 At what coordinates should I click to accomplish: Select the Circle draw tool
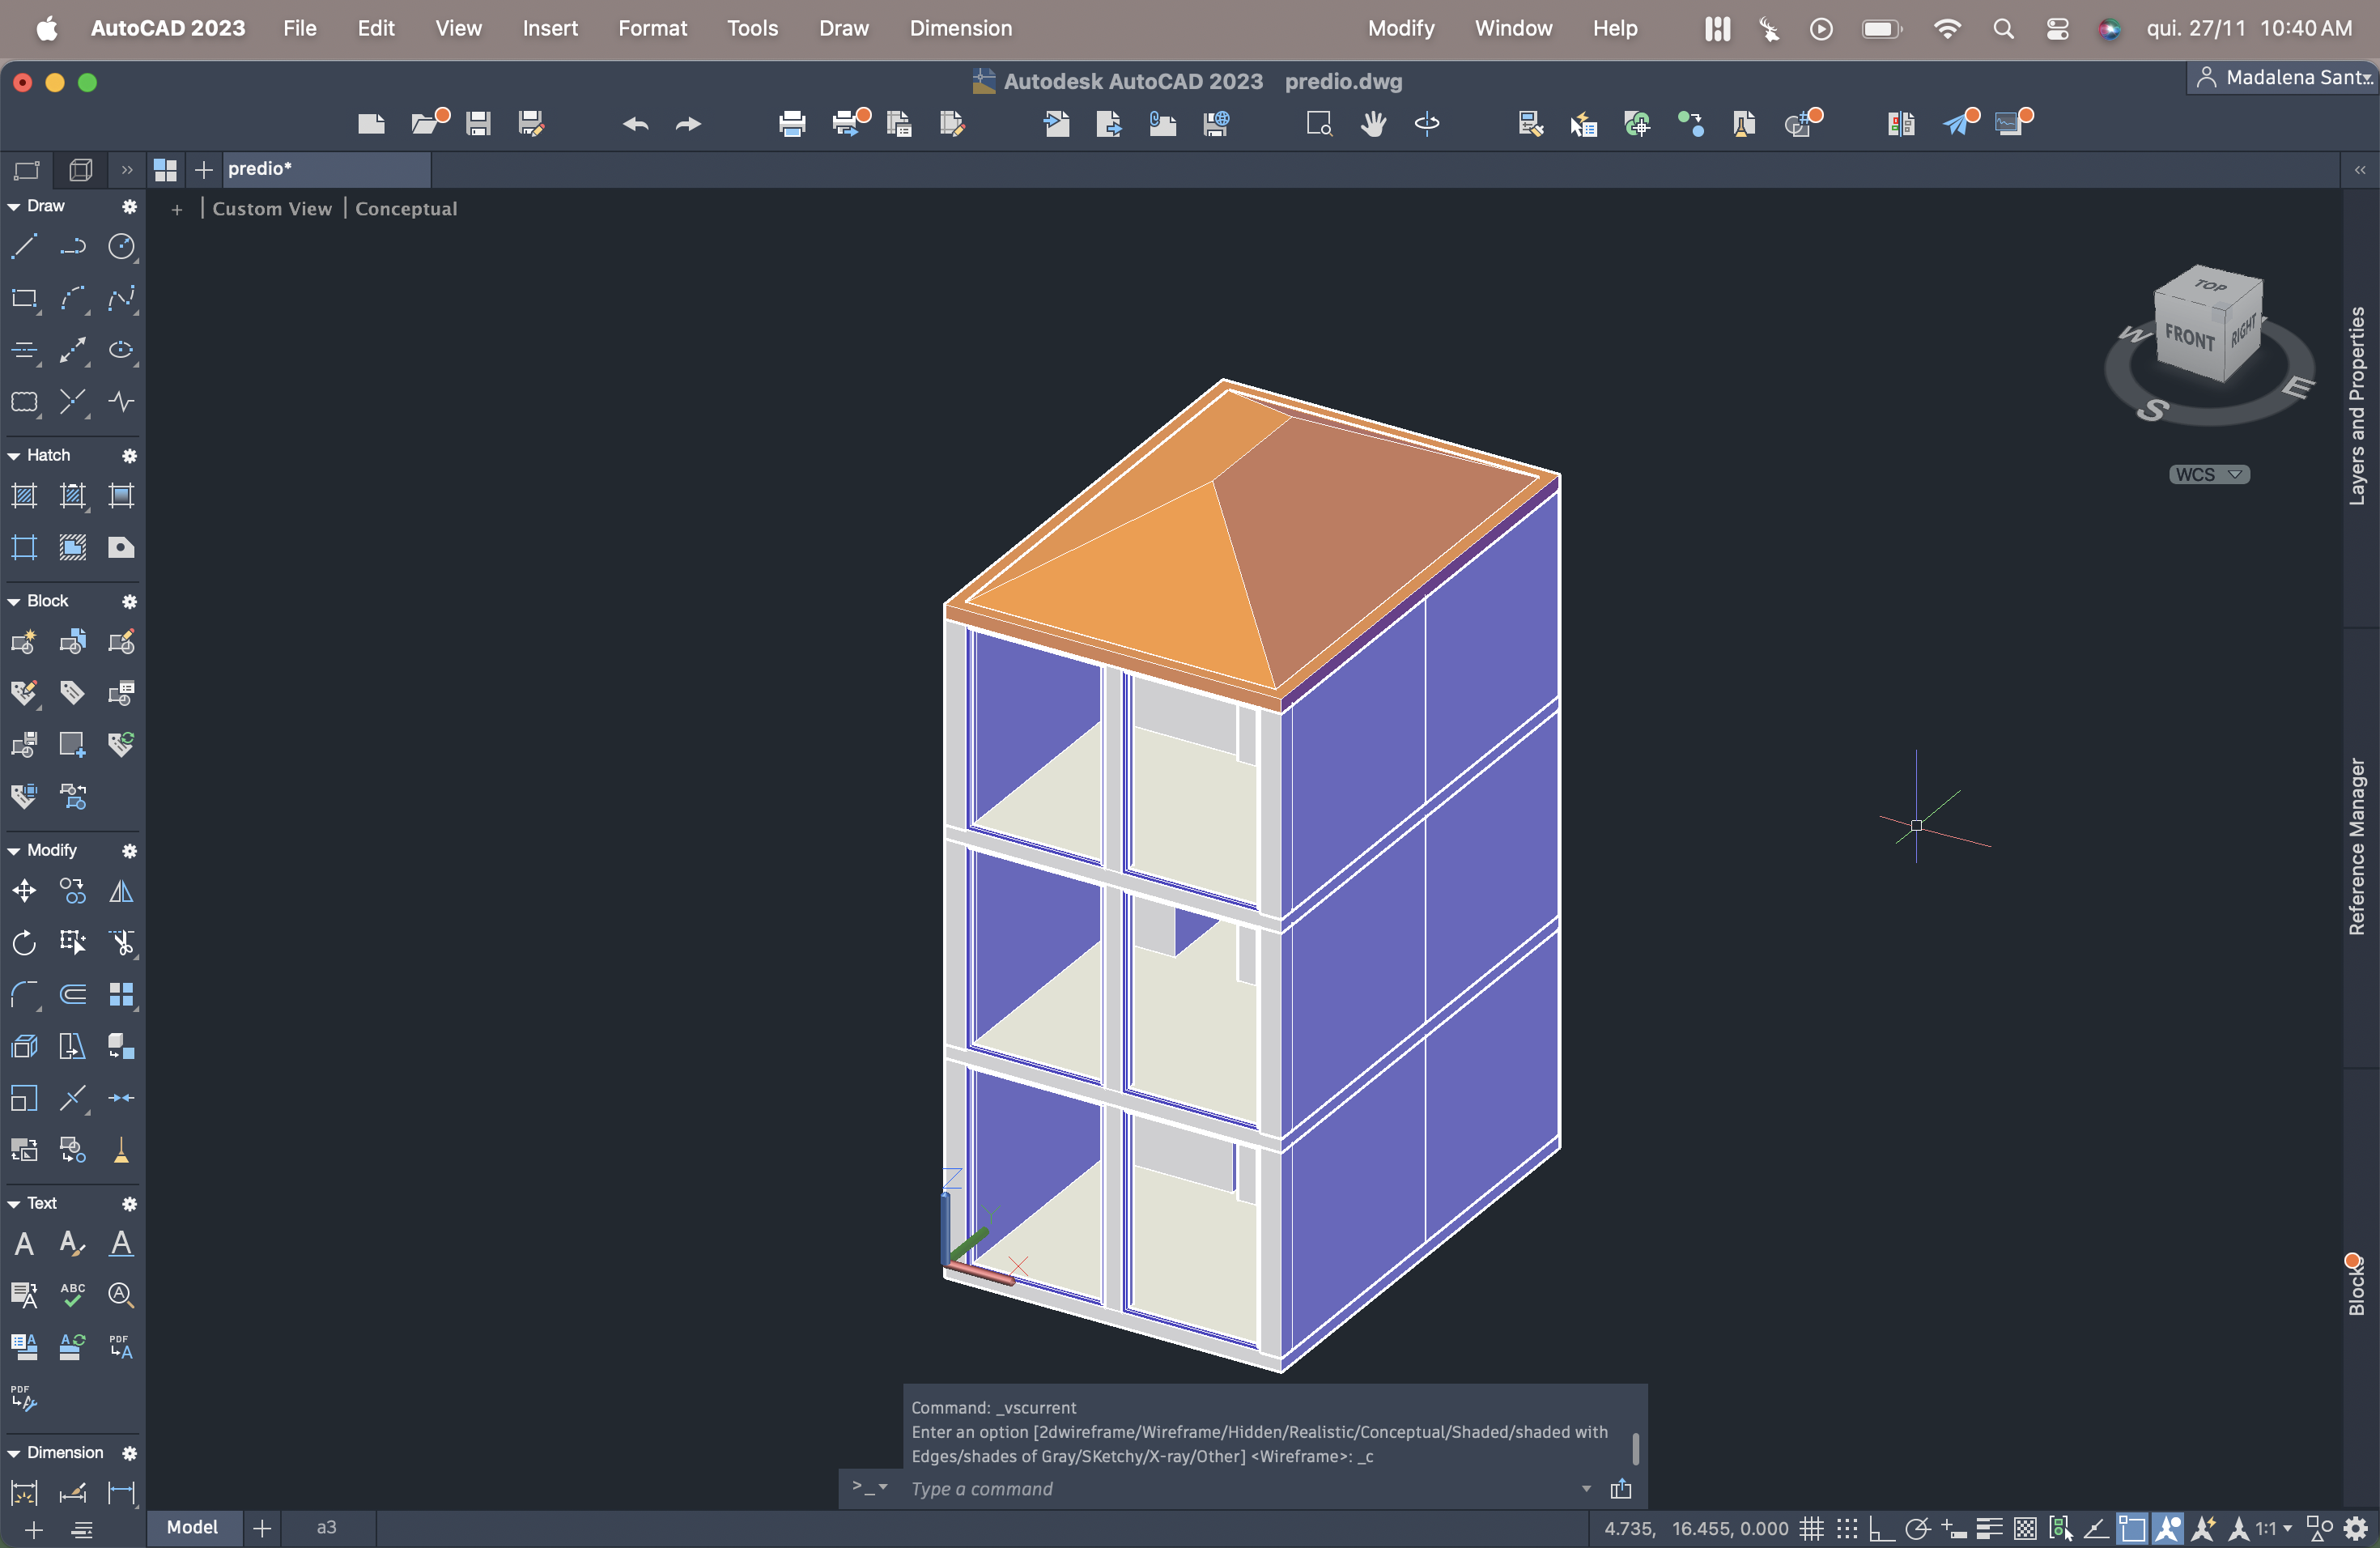(x=121, y=246)
